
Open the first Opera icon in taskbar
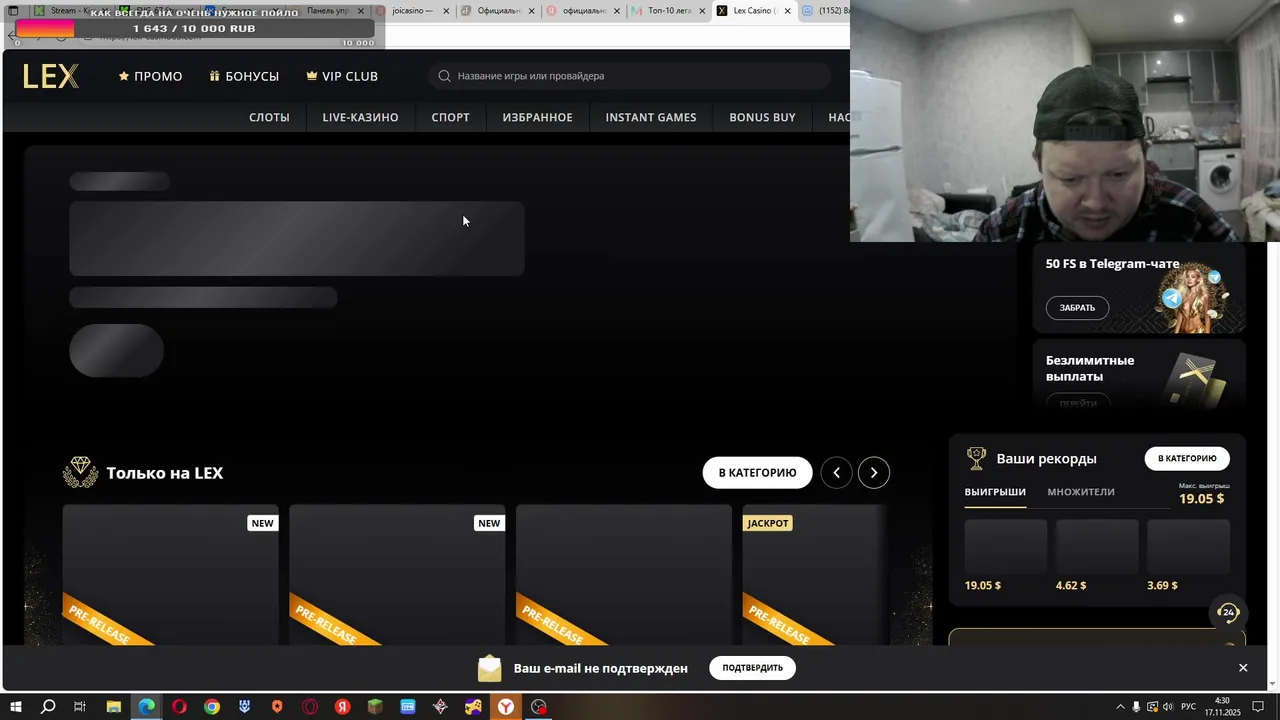(x=179, y=707)
